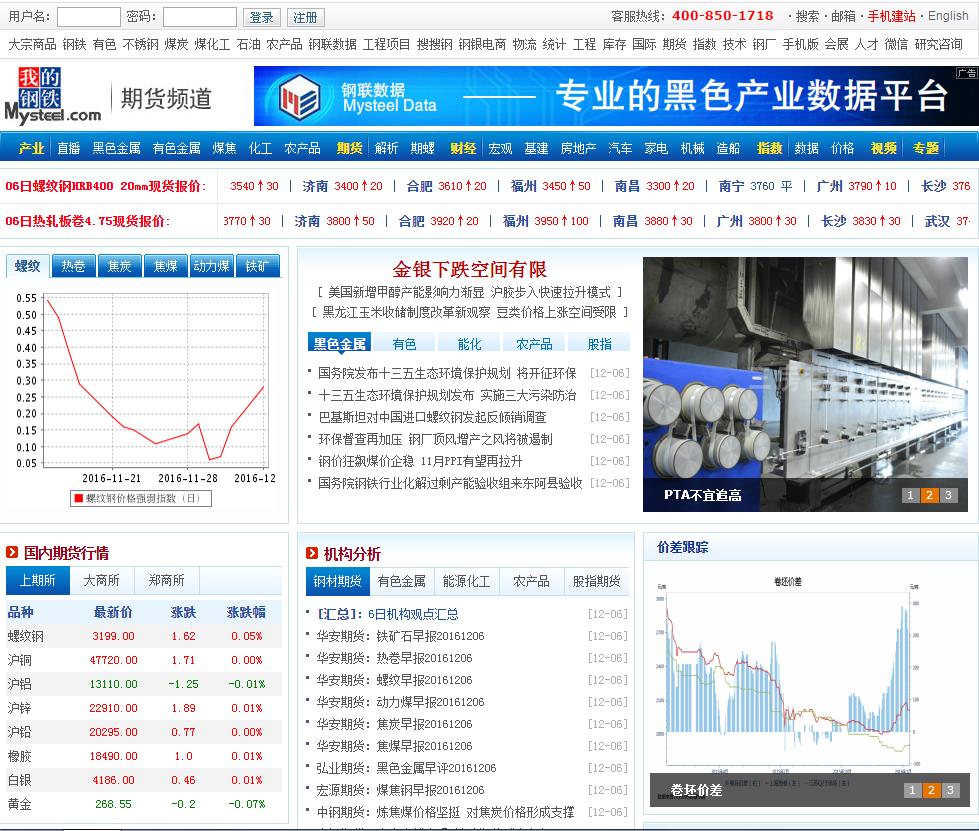Open the PTA不宜追高 photo slide

coord(805,384)
